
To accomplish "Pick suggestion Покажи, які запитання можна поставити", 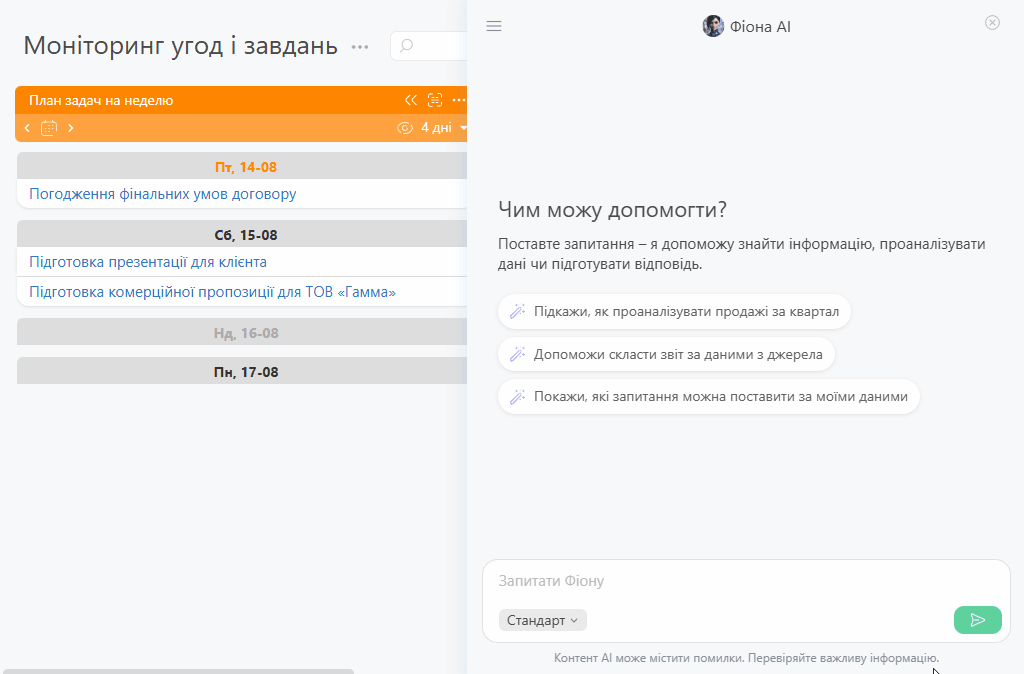I will coord(709,396).
